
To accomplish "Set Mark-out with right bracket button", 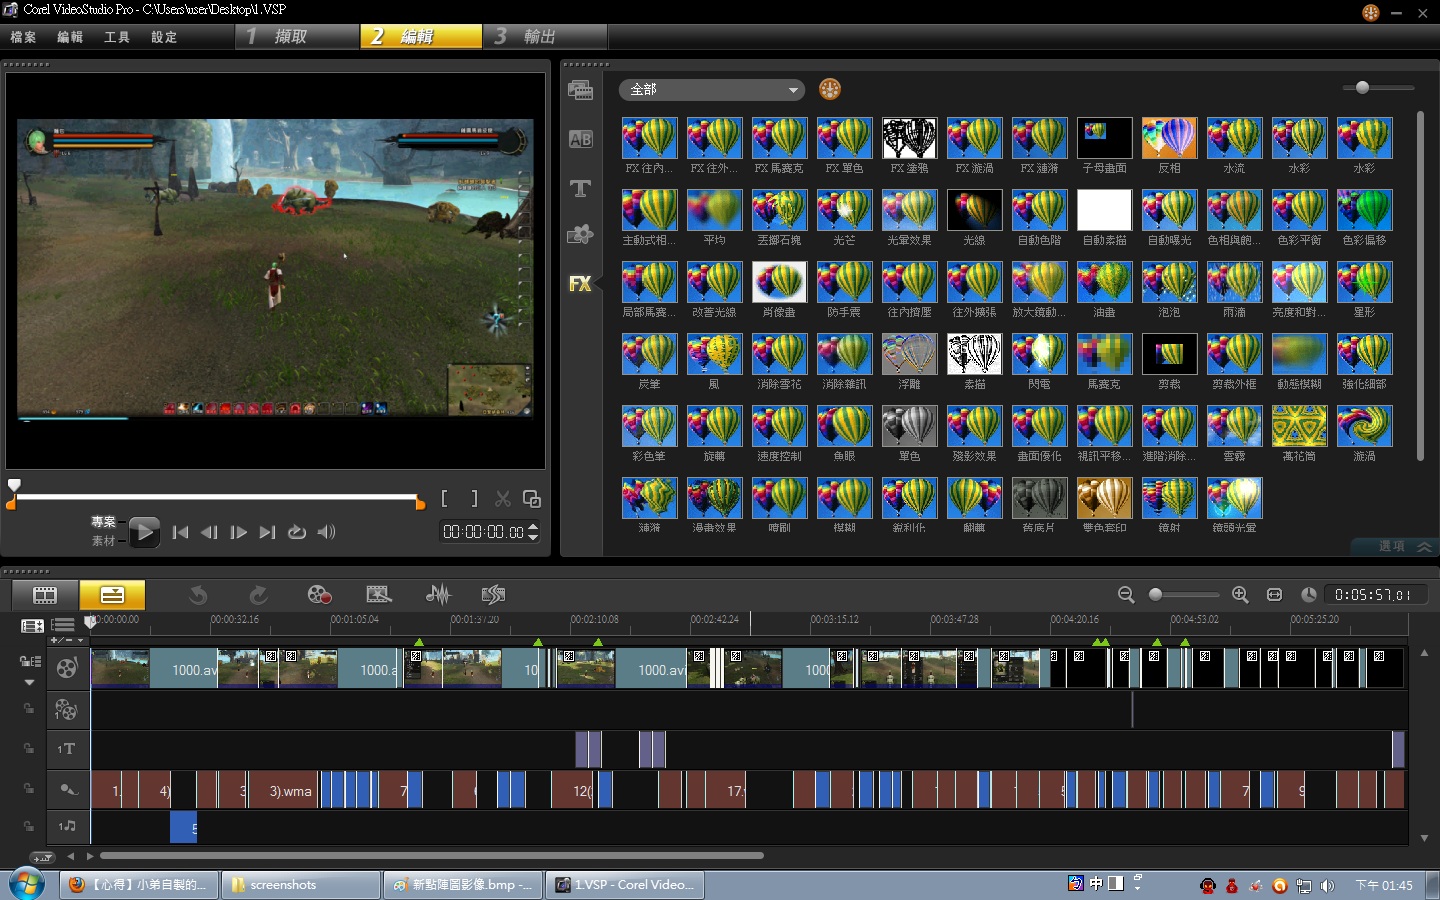I will click(474, 499).
